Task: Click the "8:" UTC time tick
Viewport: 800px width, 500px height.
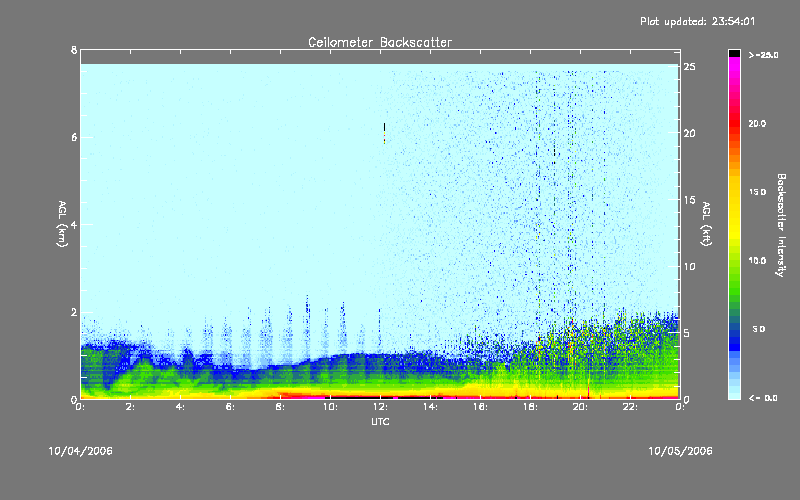Action: click(281, 407)
